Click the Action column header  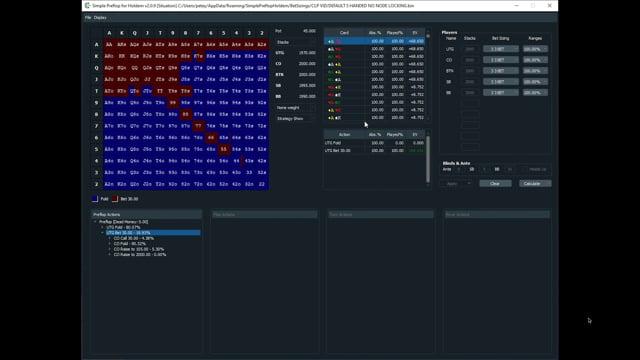pos(344,134)
